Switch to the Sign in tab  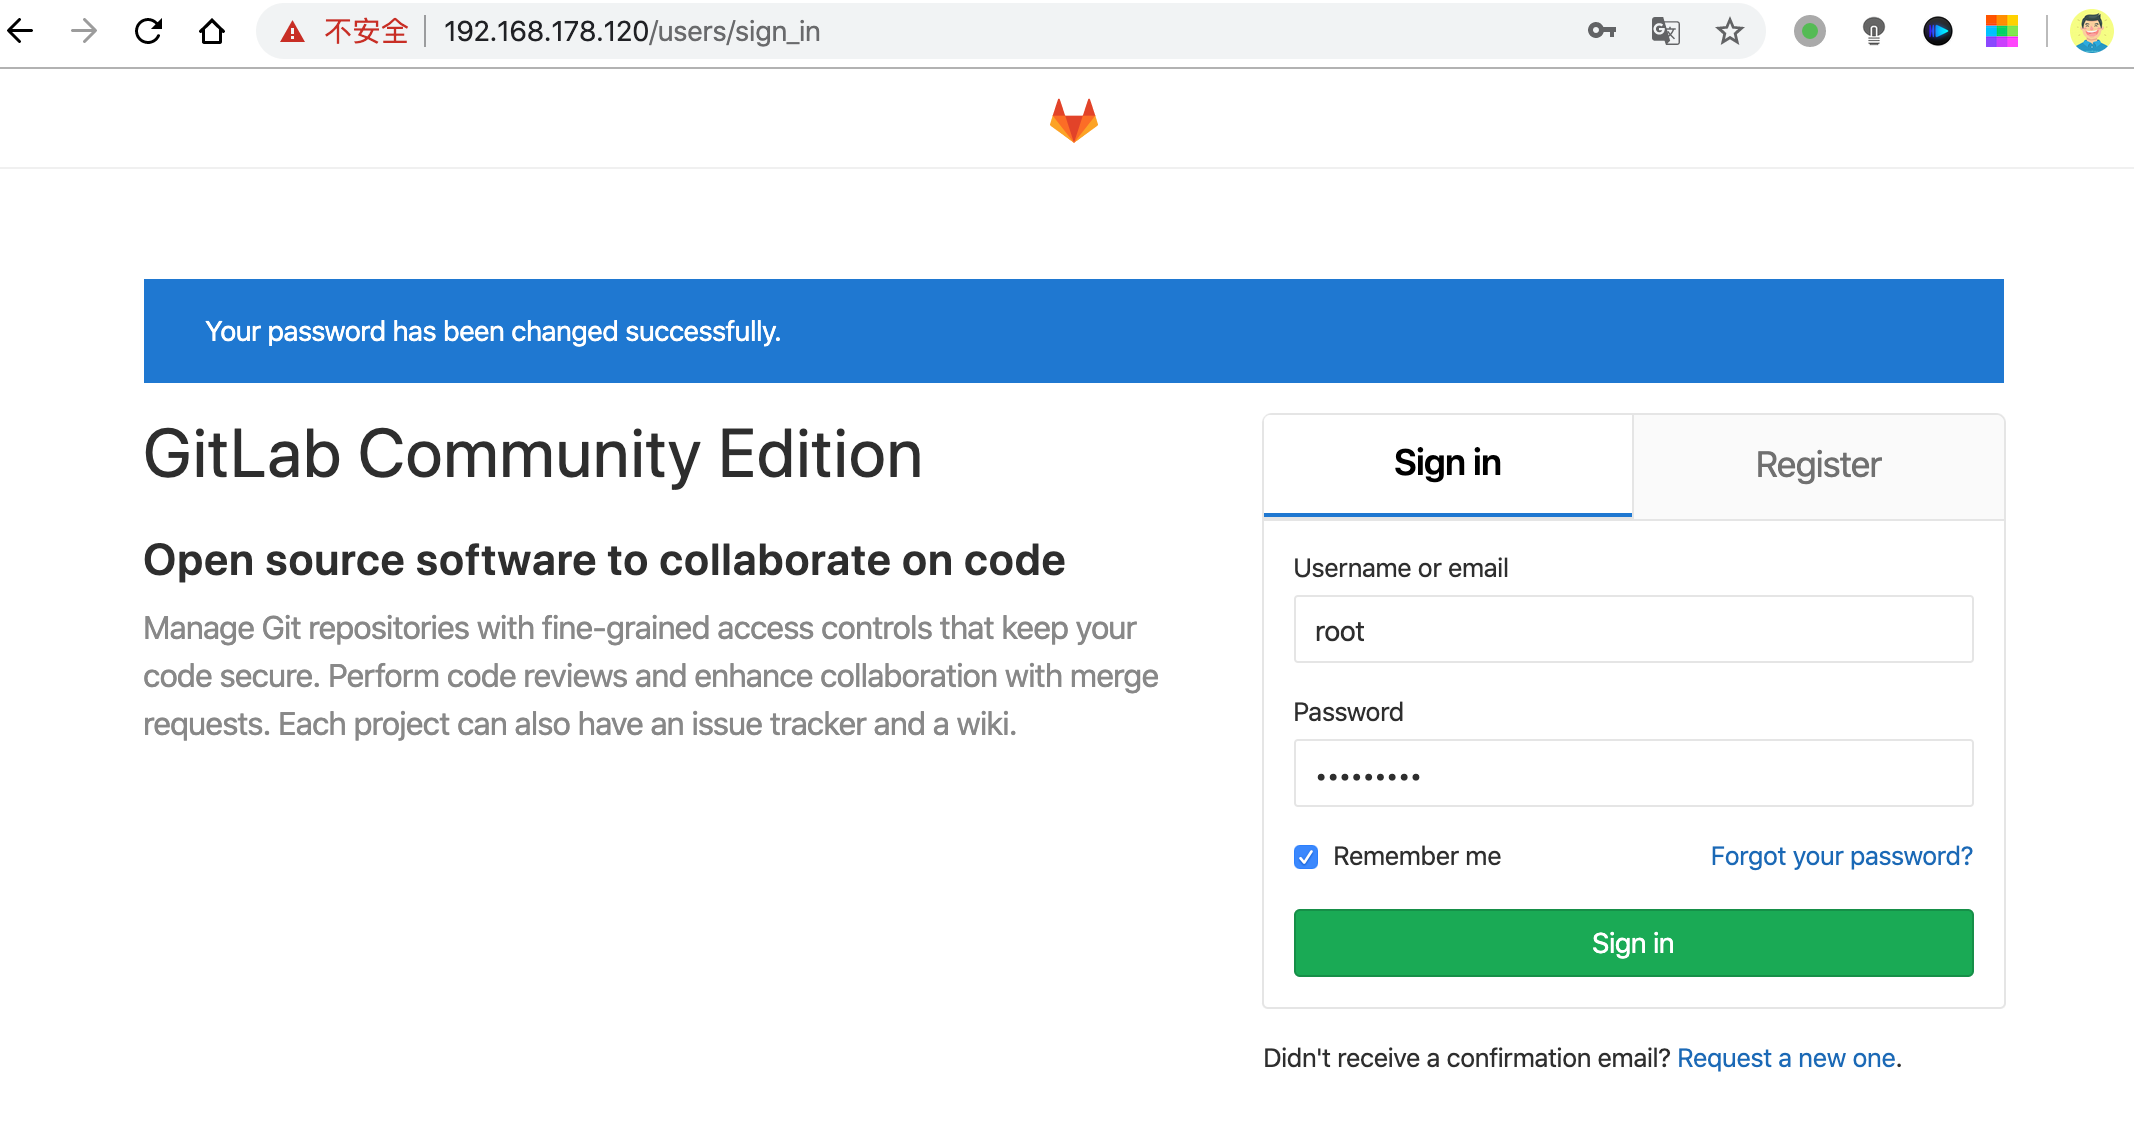point(1448,464)
